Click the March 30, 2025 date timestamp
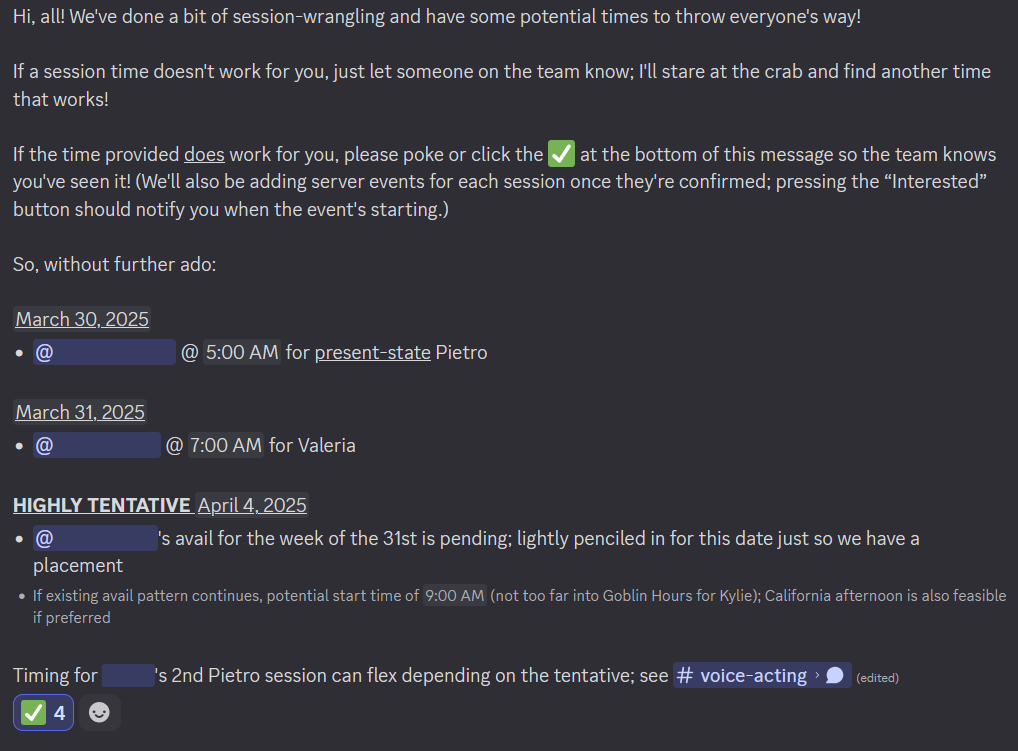This screenshot has width=1018, height=751. click(82, 319)
